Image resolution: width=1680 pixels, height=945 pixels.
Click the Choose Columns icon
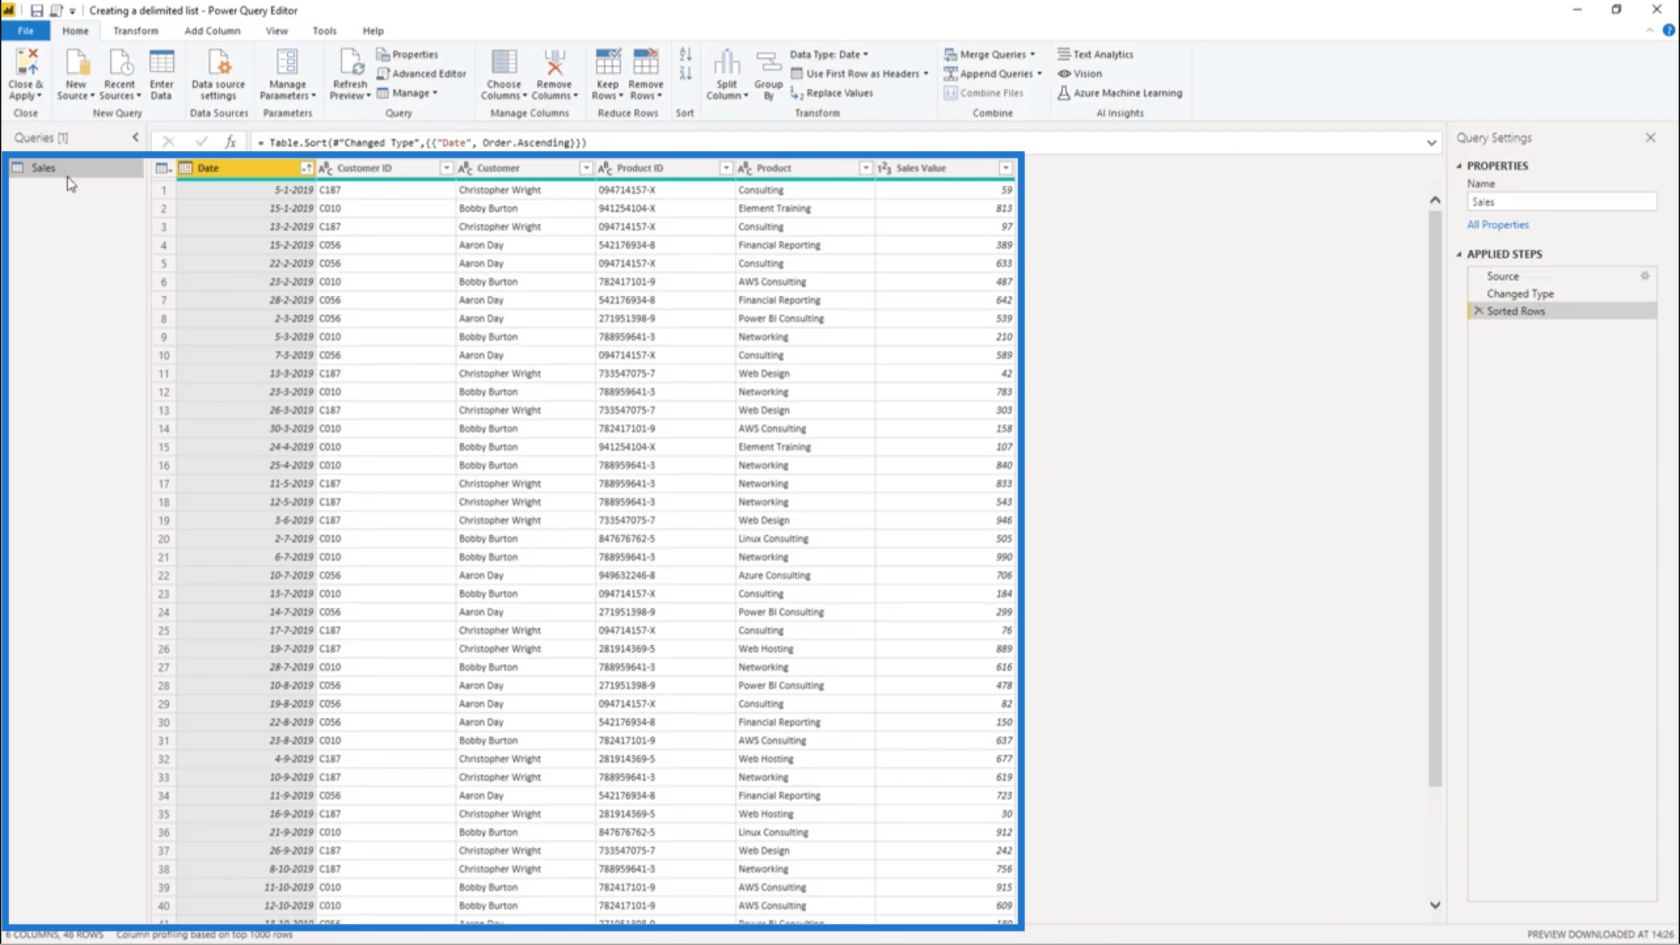click(504, 64)
